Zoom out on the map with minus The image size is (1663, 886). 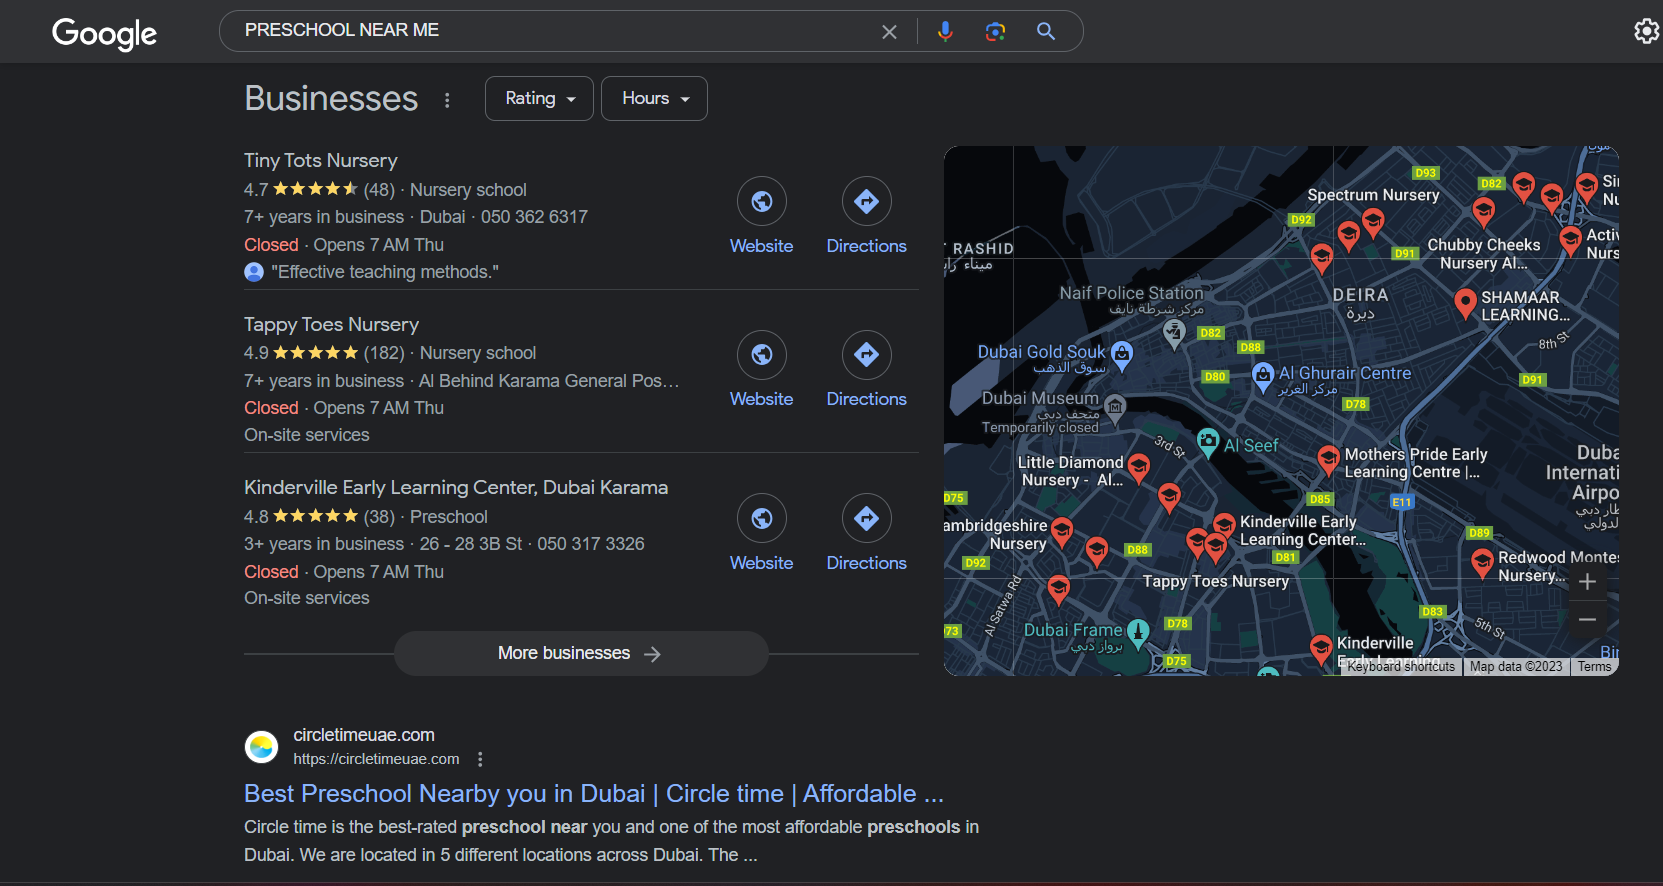pos(1587,620)
